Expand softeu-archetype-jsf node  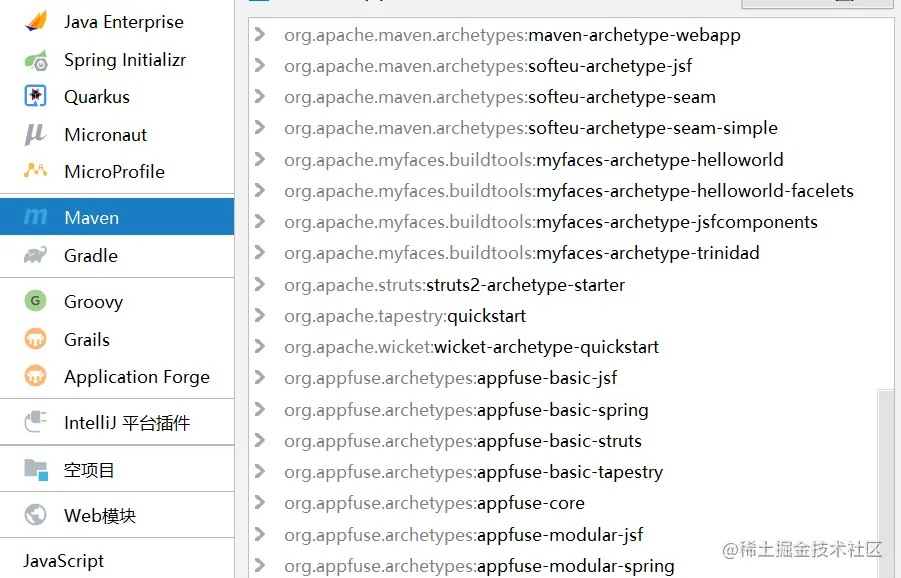(260, 65)
